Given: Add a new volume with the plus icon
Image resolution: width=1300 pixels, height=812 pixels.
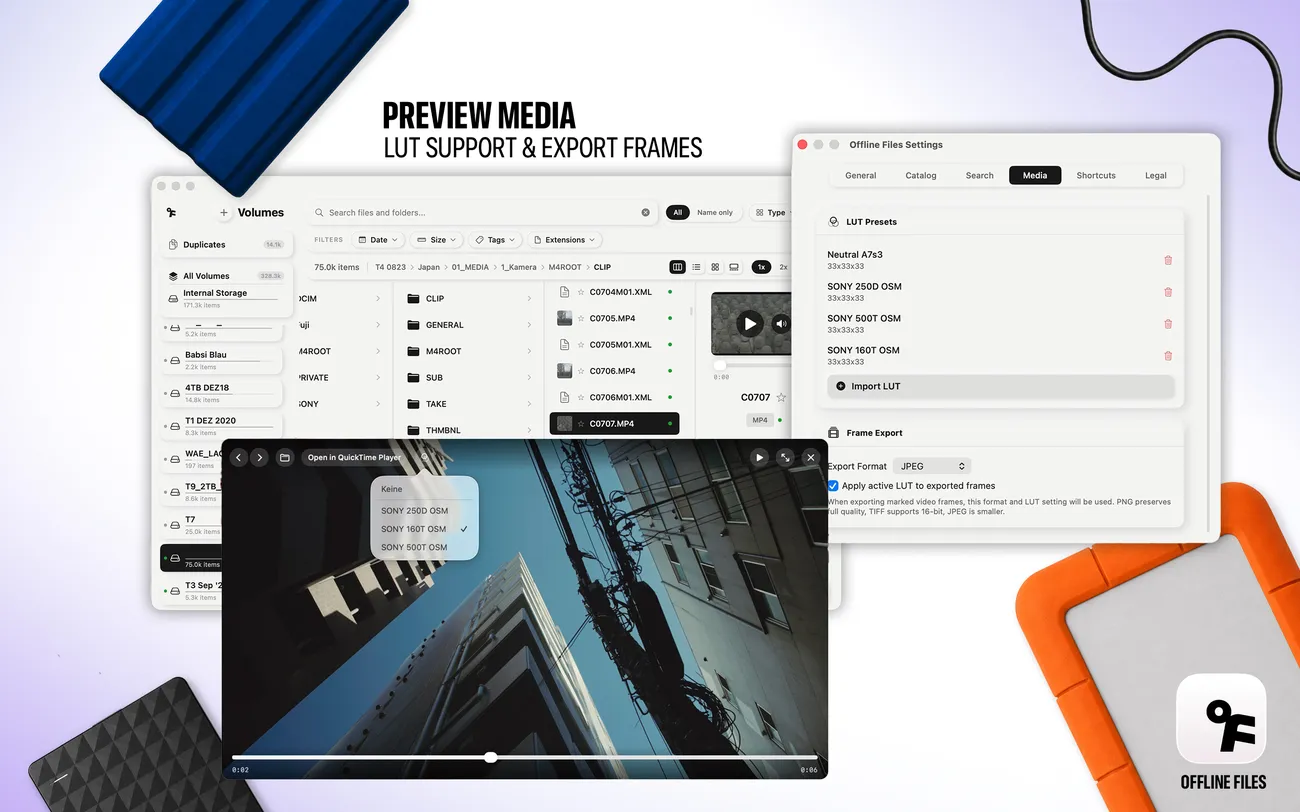Looking at the screenshot, I should [x=224, y=213].
